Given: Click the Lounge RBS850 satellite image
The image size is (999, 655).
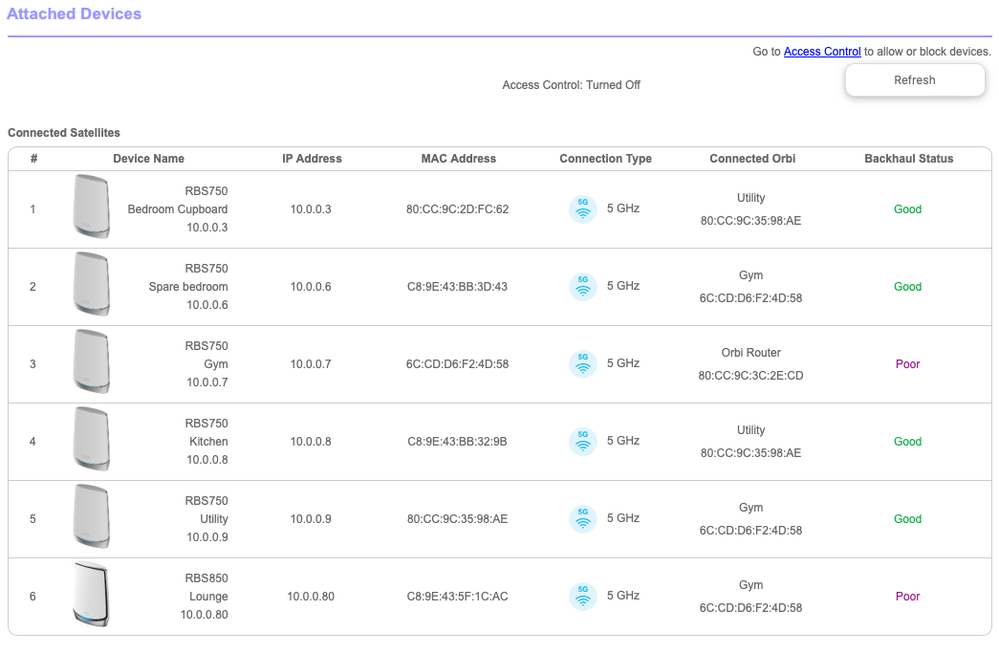Looking at the screenshot, I should [91, 594].
